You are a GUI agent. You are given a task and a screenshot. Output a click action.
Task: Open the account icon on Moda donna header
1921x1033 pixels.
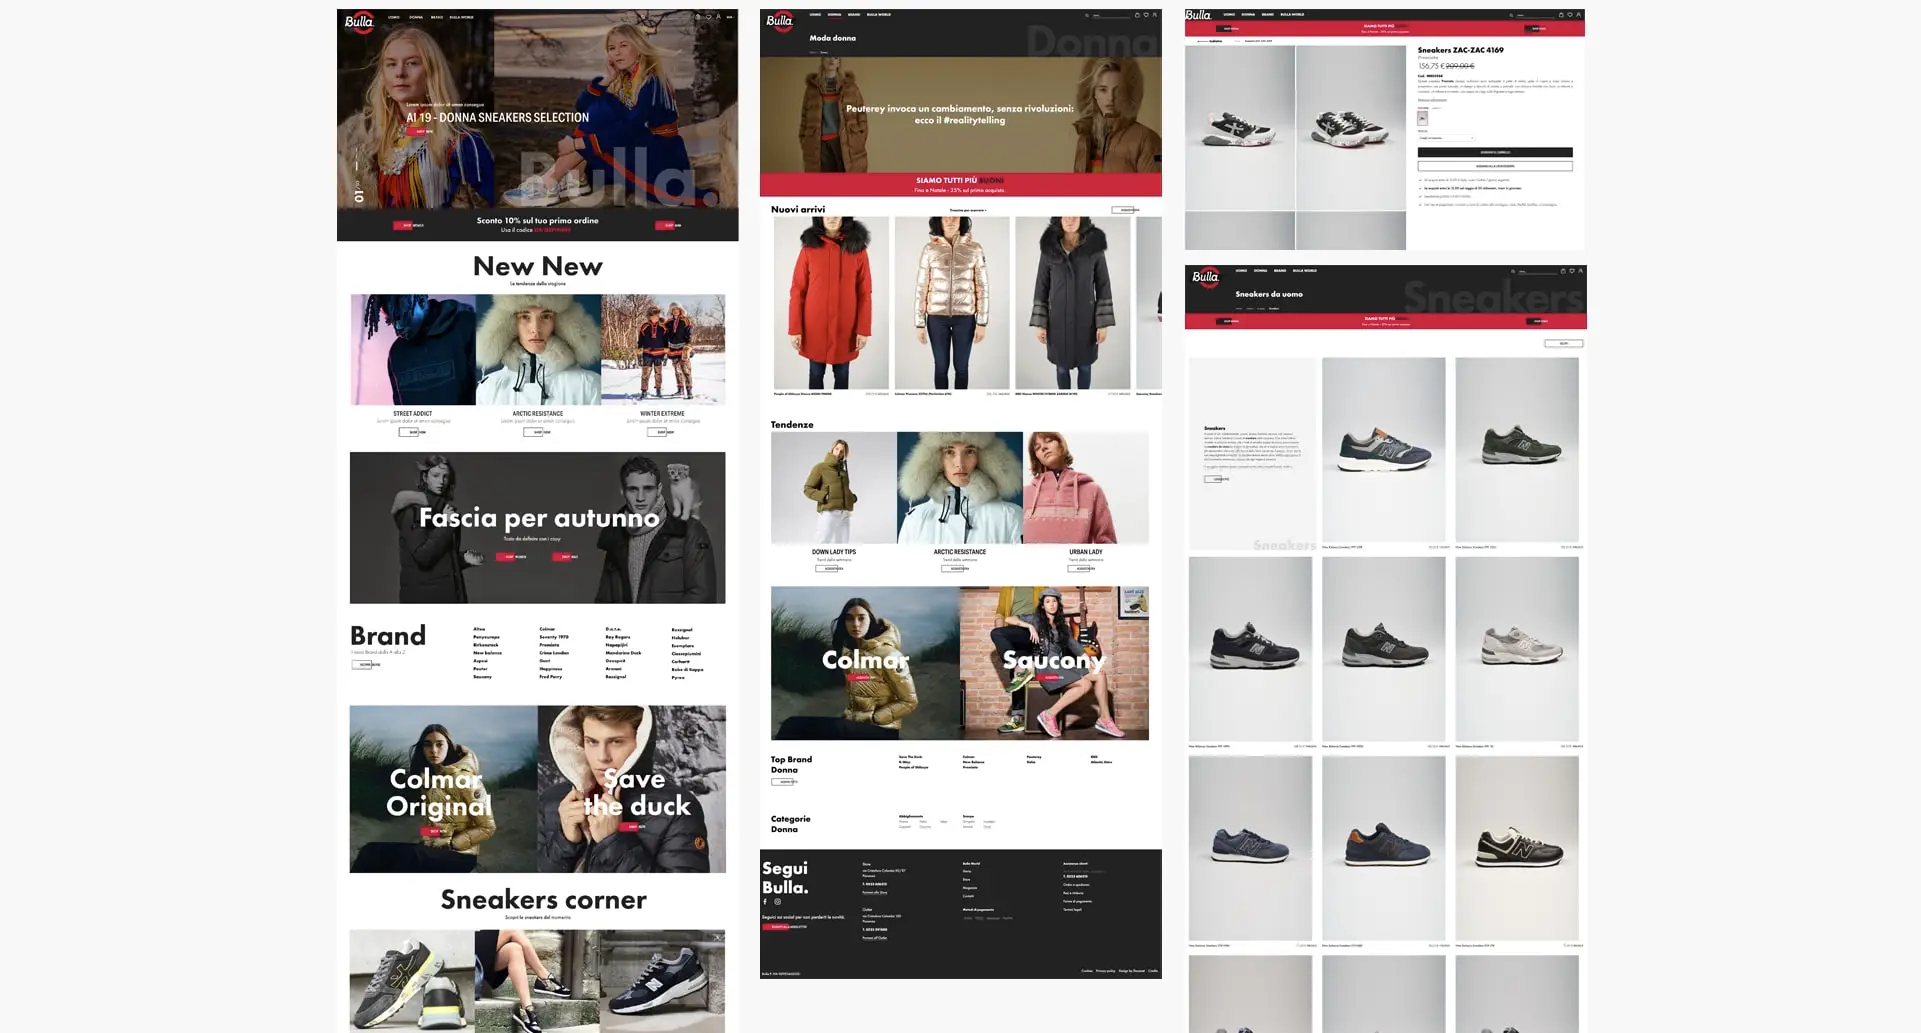(x=1154, y=15)
